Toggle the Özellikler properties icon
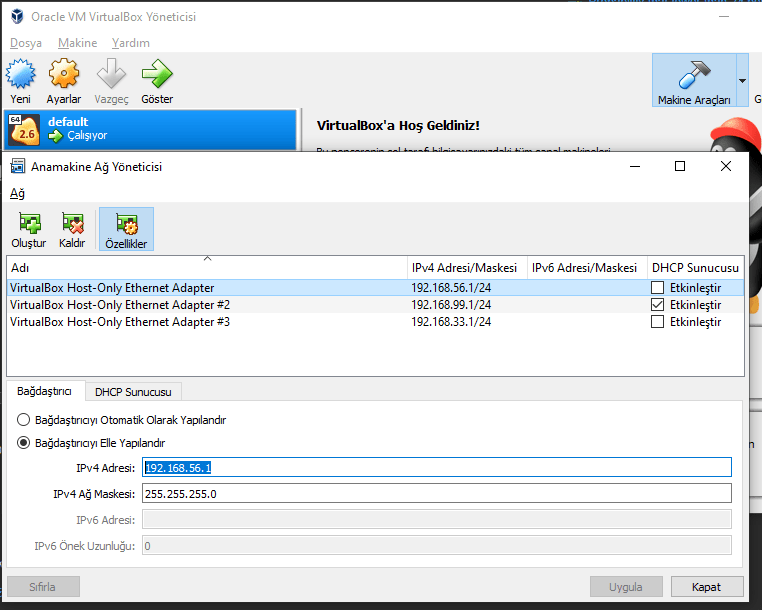The height and width of the screenshot is (610, 762). [126, 229]
